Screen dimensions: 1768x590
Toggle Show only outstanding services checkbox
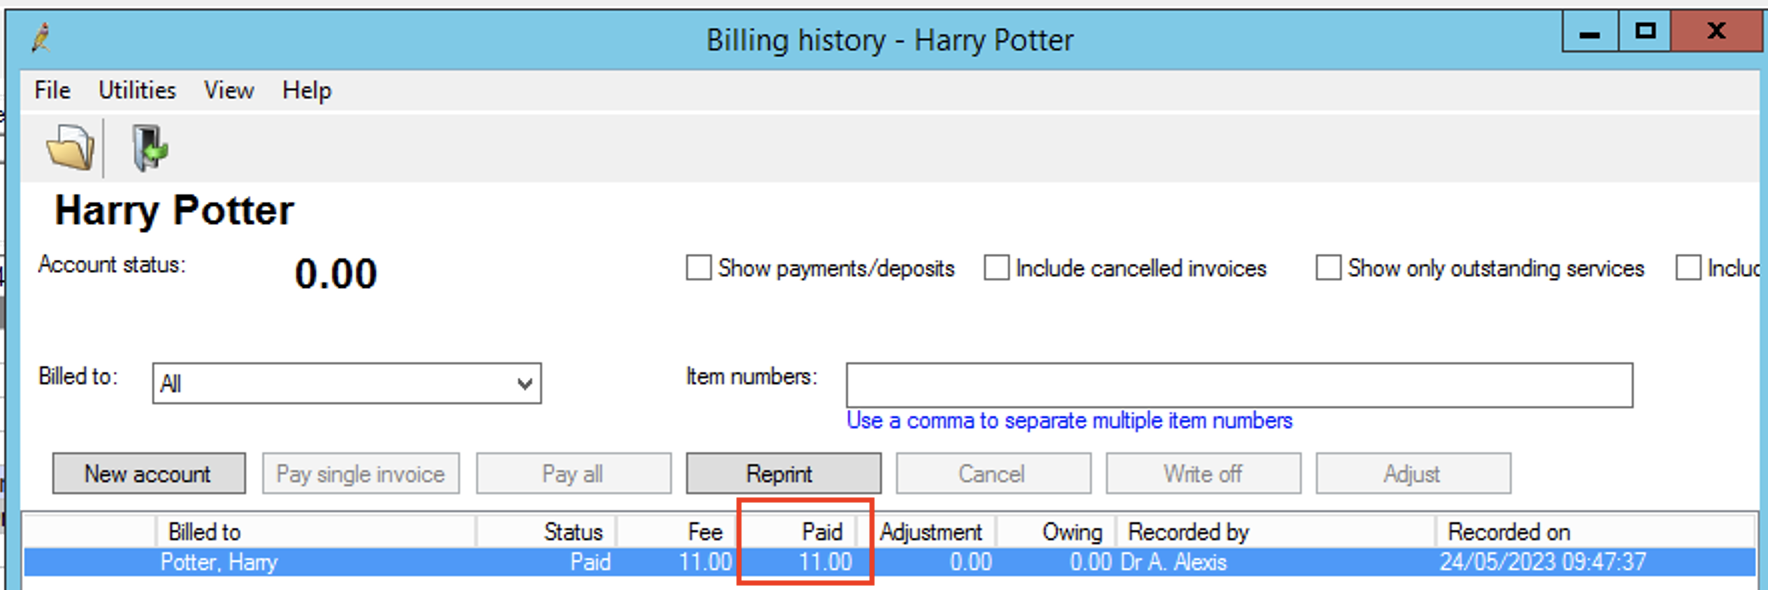point(1328,268)
